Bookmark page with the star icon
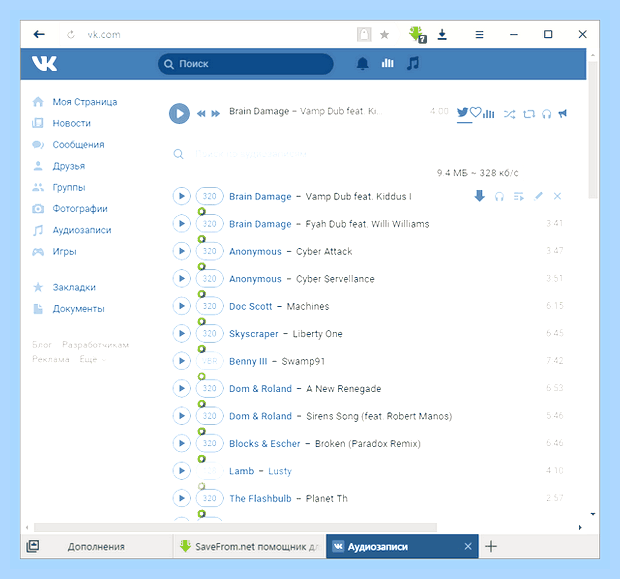Image resolution: width=620 pixels, height=579 pixels. [384, 35]
